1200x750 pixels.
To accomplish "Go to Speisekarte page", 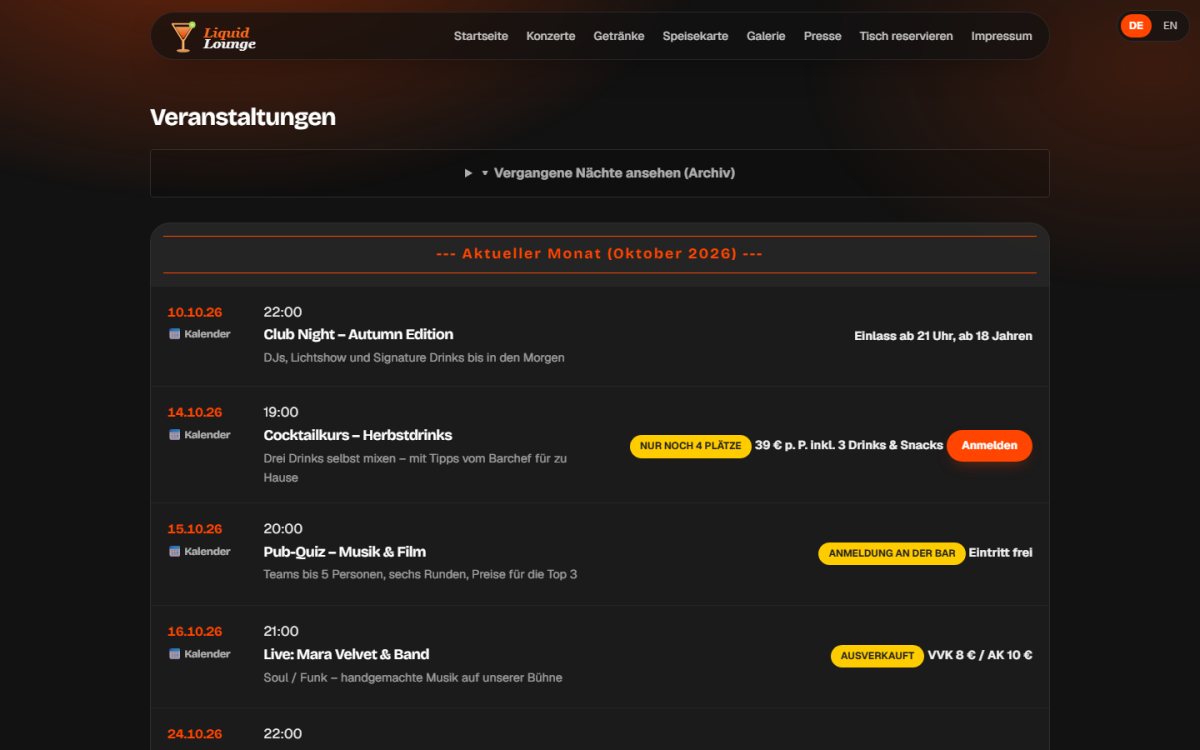I will click(x=695, y=36).
